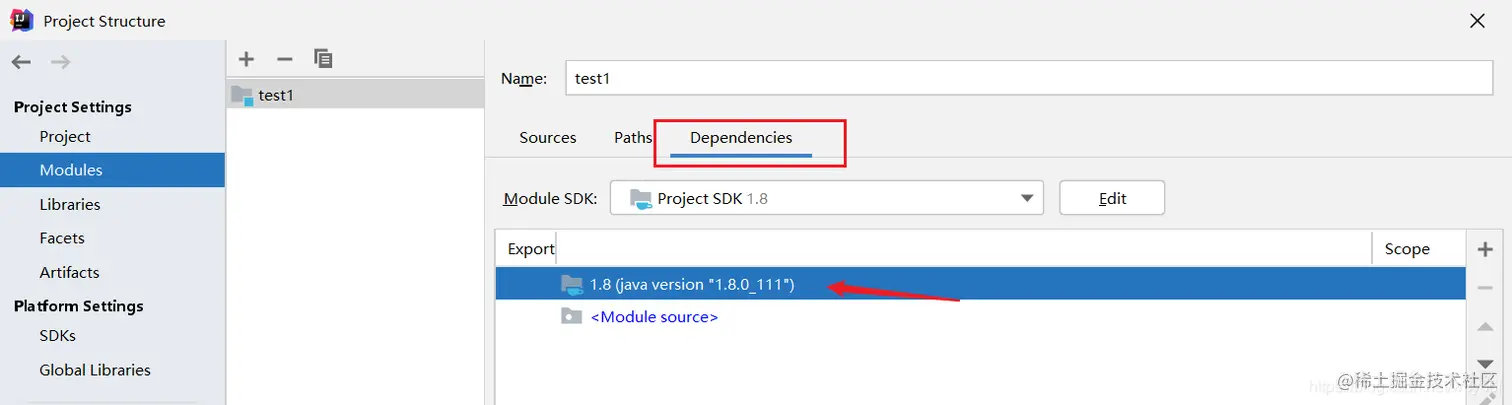Click the Edit SDK button
Screen dimensions: 1512x405
[1112, 198]
